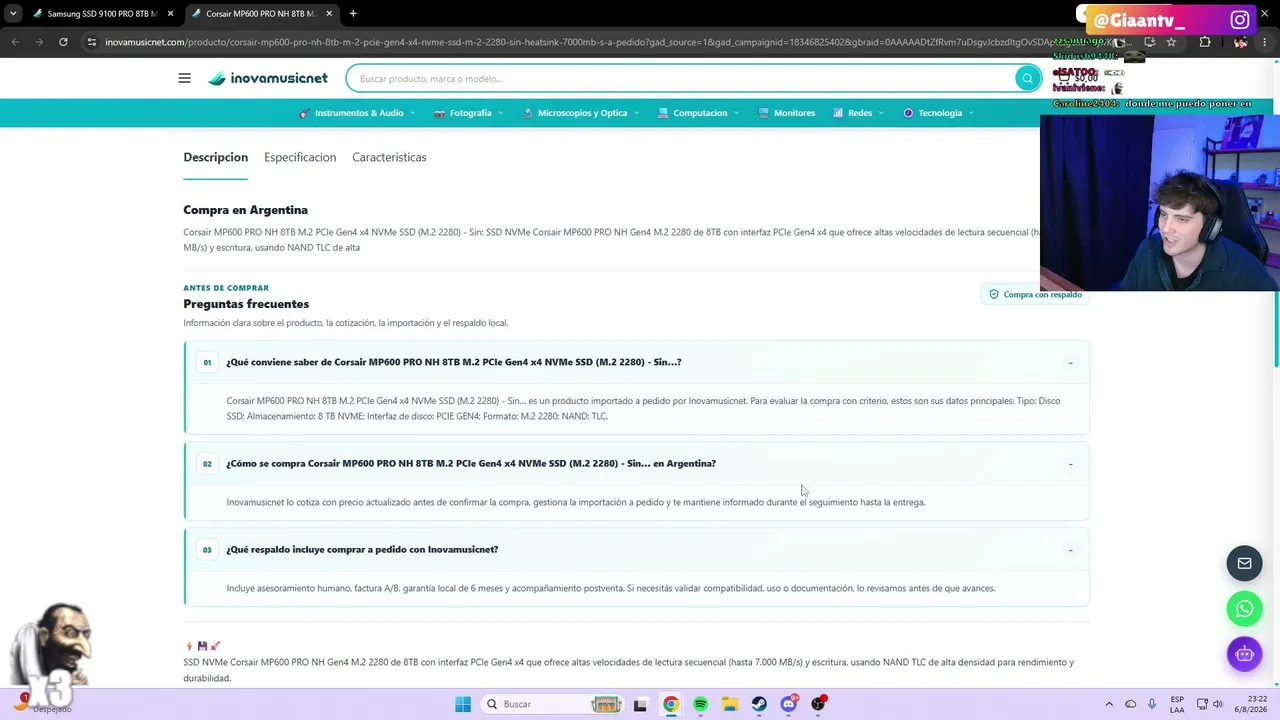Collapse the '¿Qué respaldo incluye' FAQ item
The width and height of the screenshot is (1280, 720).
[637, 549]
